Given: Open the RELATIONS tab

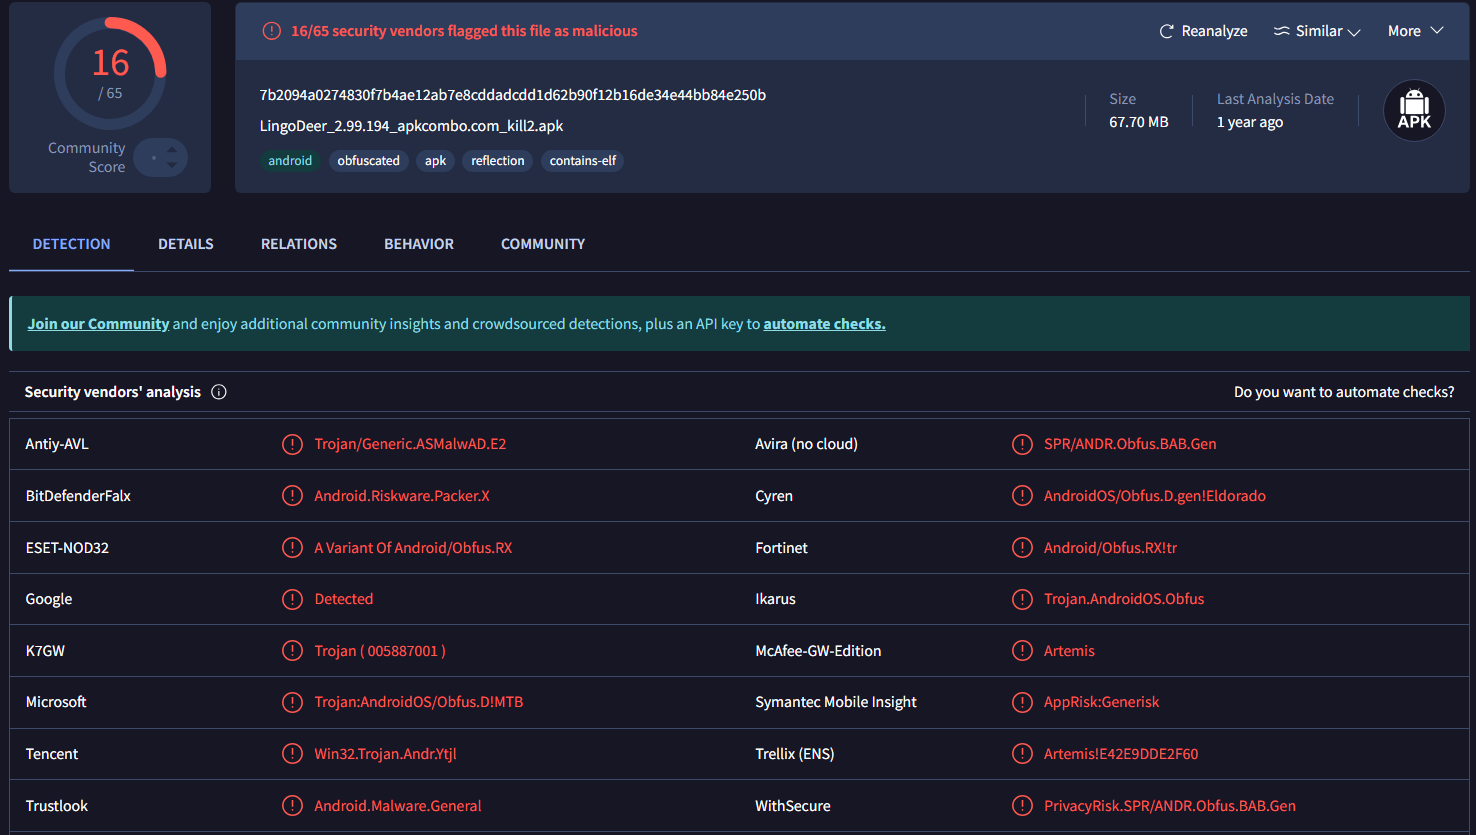Looking at the screenshot, I should (299, 244).
